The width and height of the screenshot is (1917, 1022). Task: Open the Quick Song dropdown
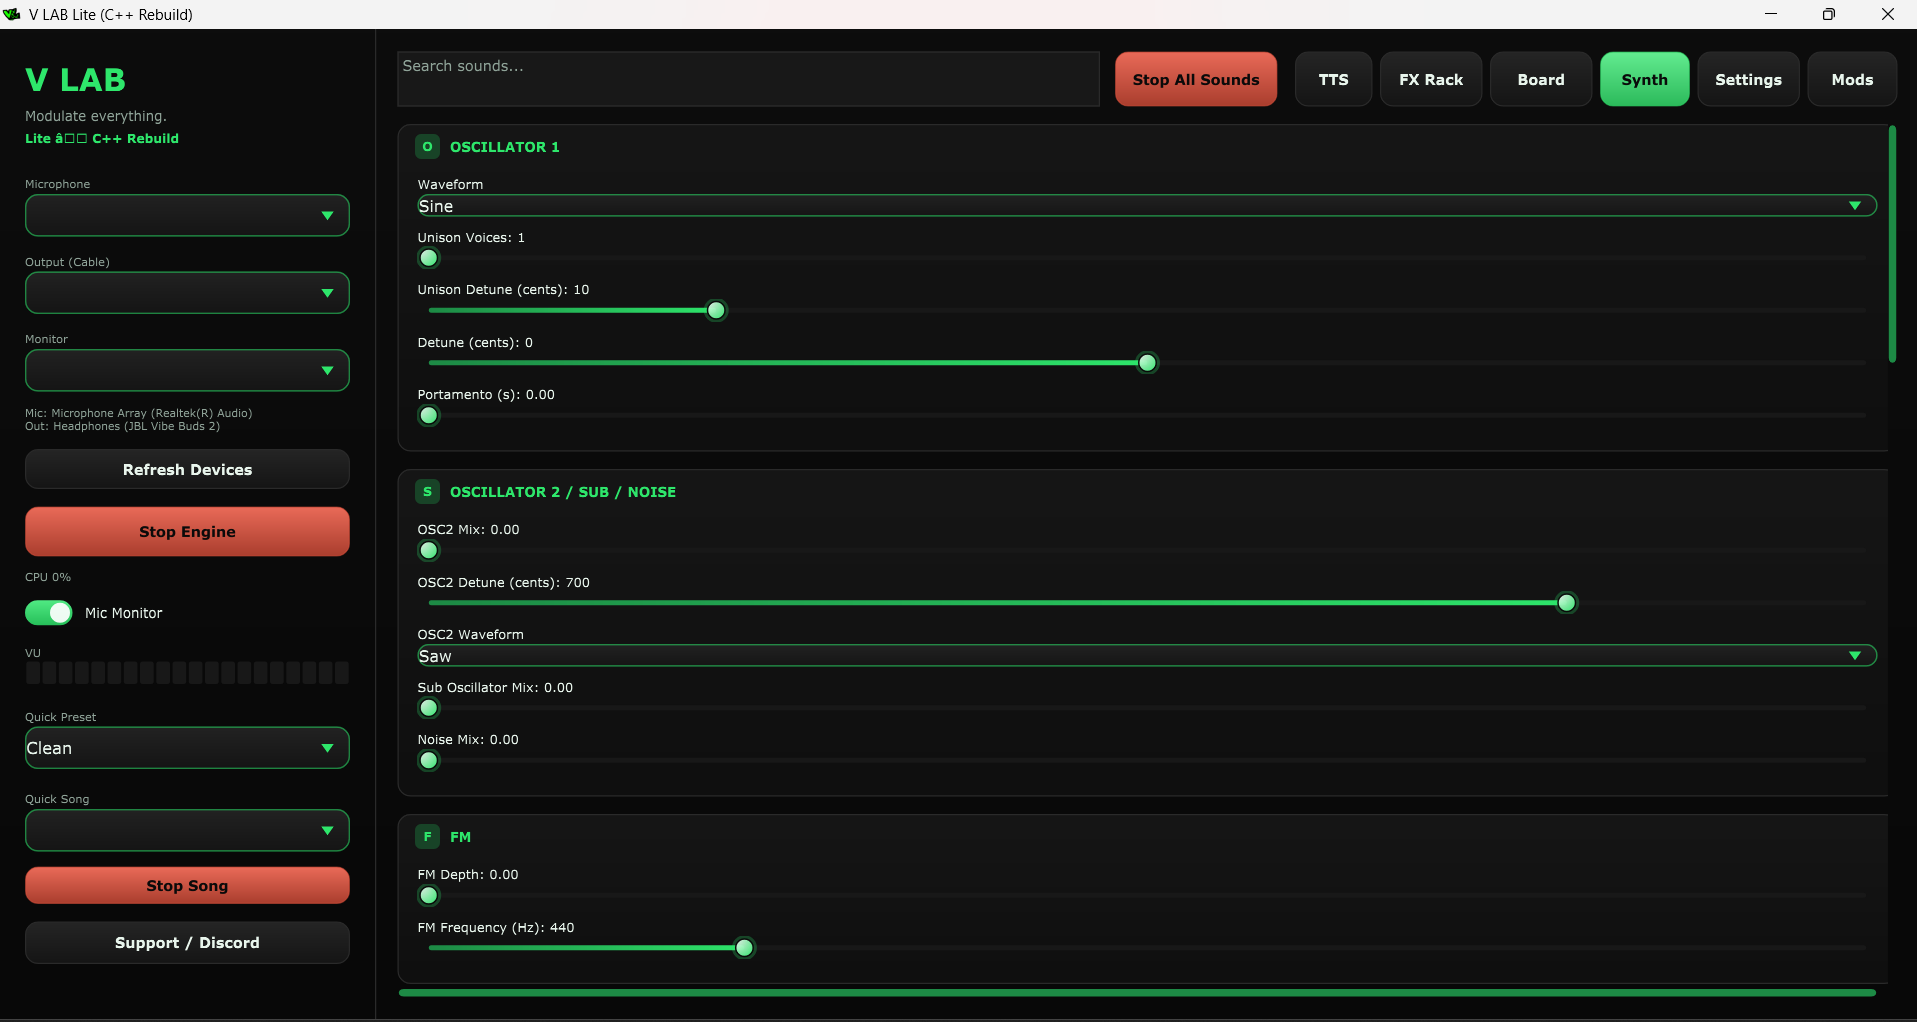[x=187, y=831]
